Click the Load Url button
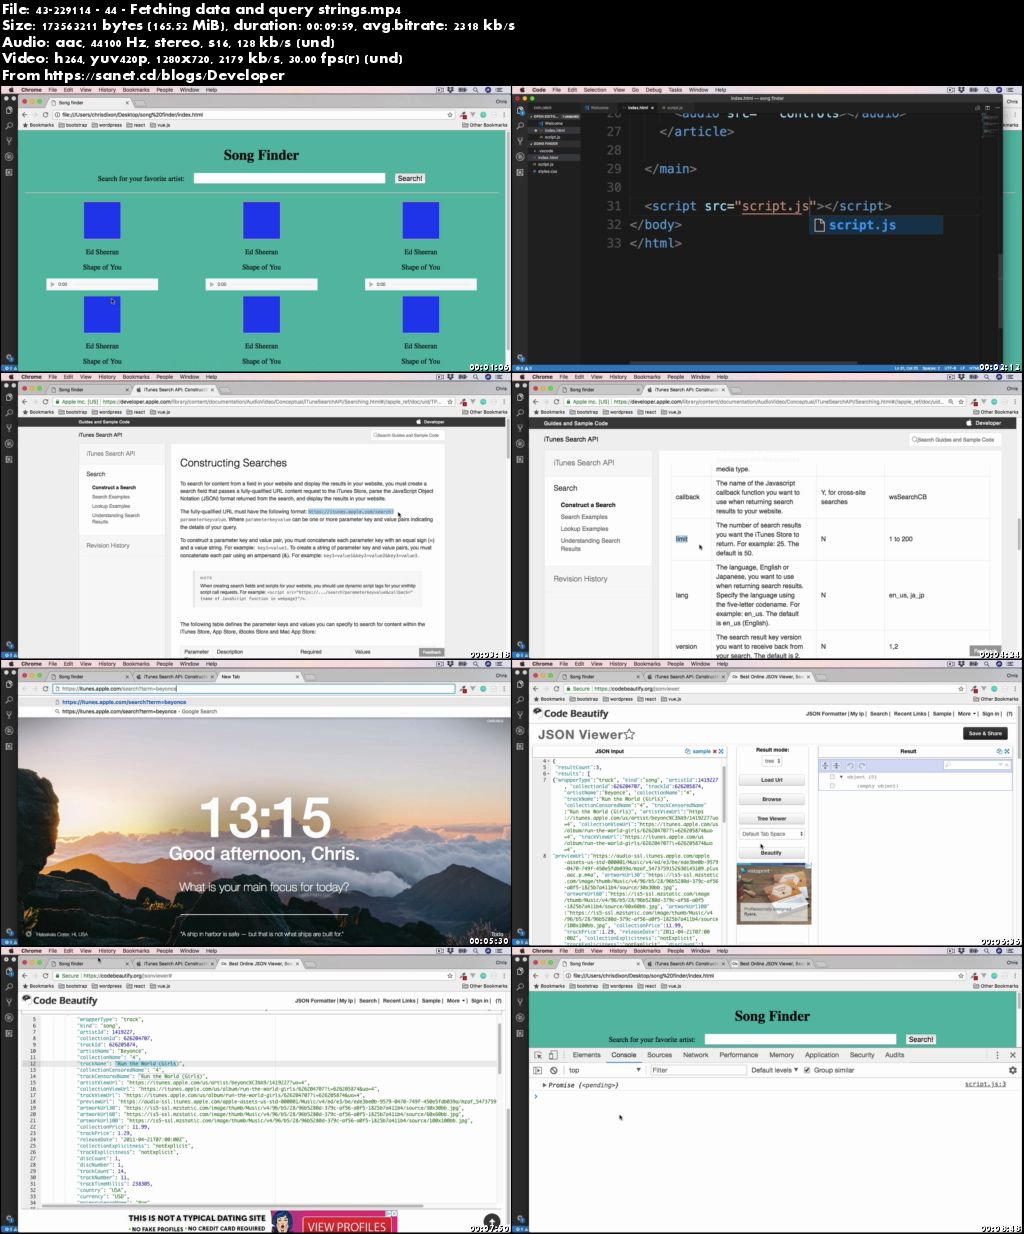This screenshot has height=1234, width=1024. coord(771,780)
